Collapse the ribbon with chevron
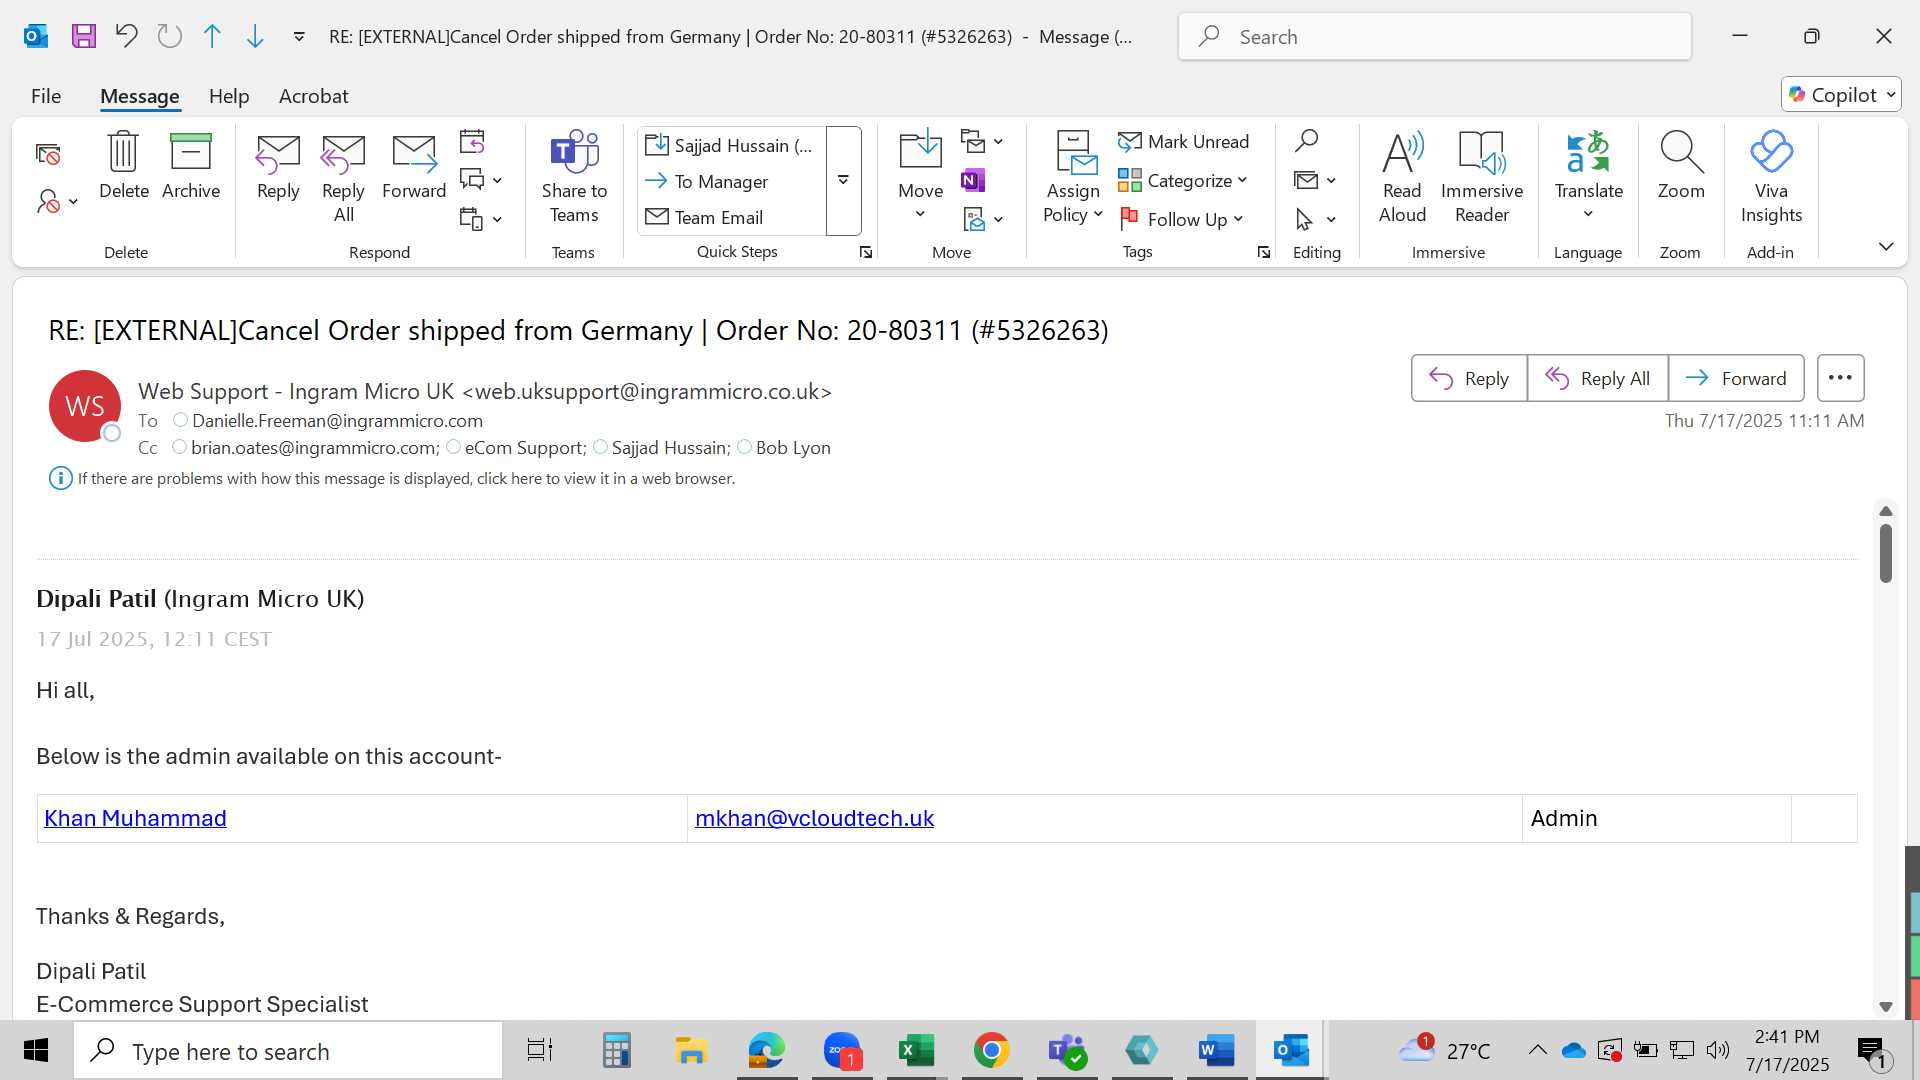1920x1080 pixels. (x=1886, y=246)
